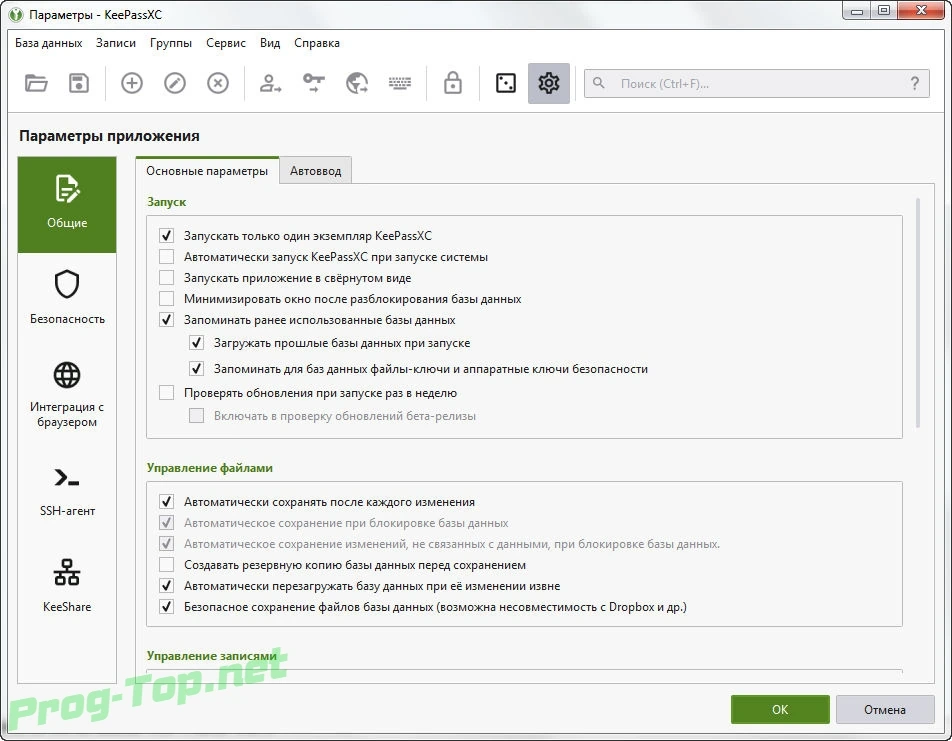Open the База данных menu
The image size is (952, 741).
coord(49,43)
